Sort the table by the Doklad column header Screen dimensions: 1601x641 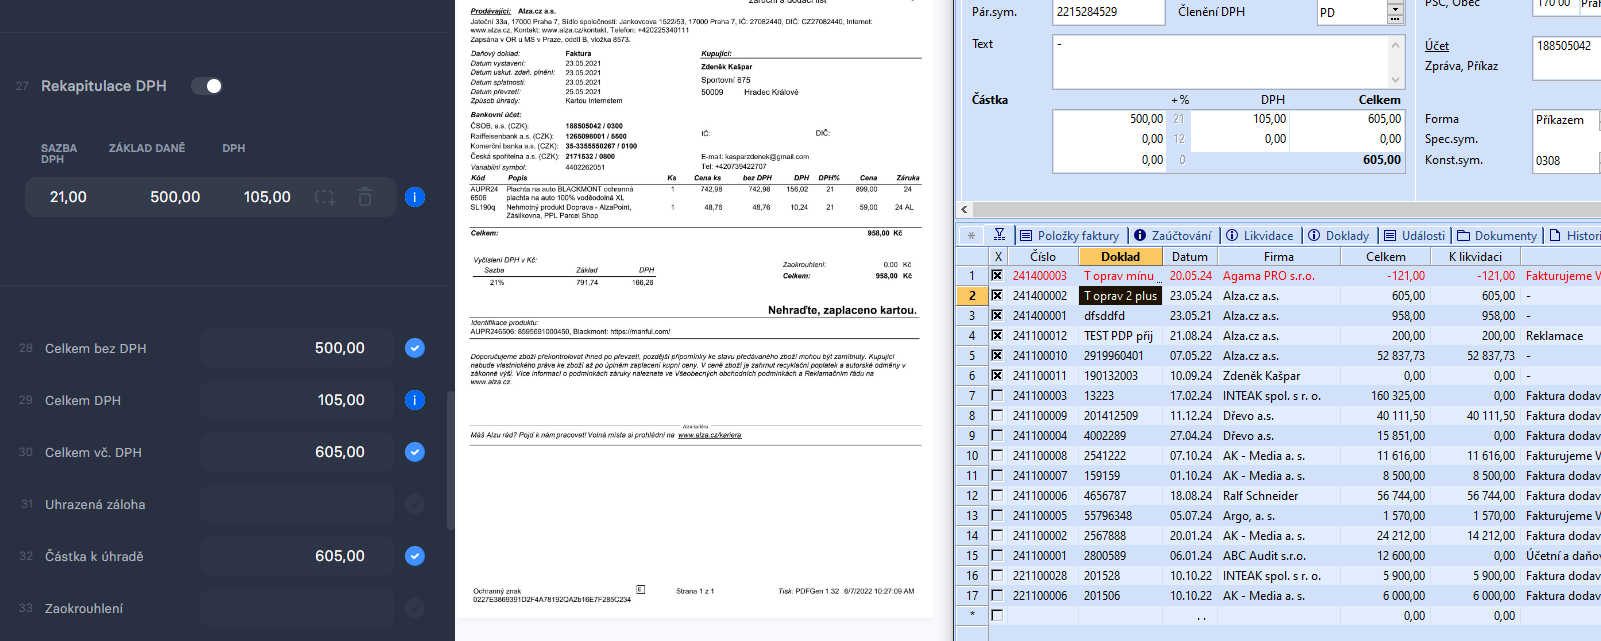click(x=1120, y=257)
